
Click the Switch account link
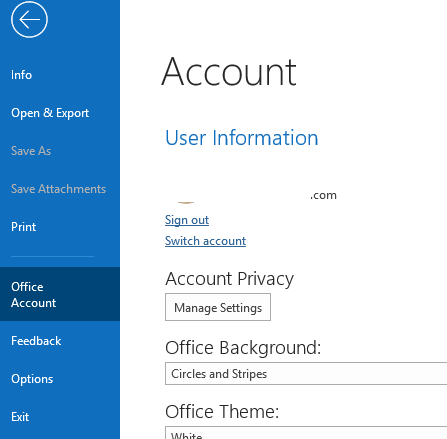pyautogui.click(x=205, y=241)
